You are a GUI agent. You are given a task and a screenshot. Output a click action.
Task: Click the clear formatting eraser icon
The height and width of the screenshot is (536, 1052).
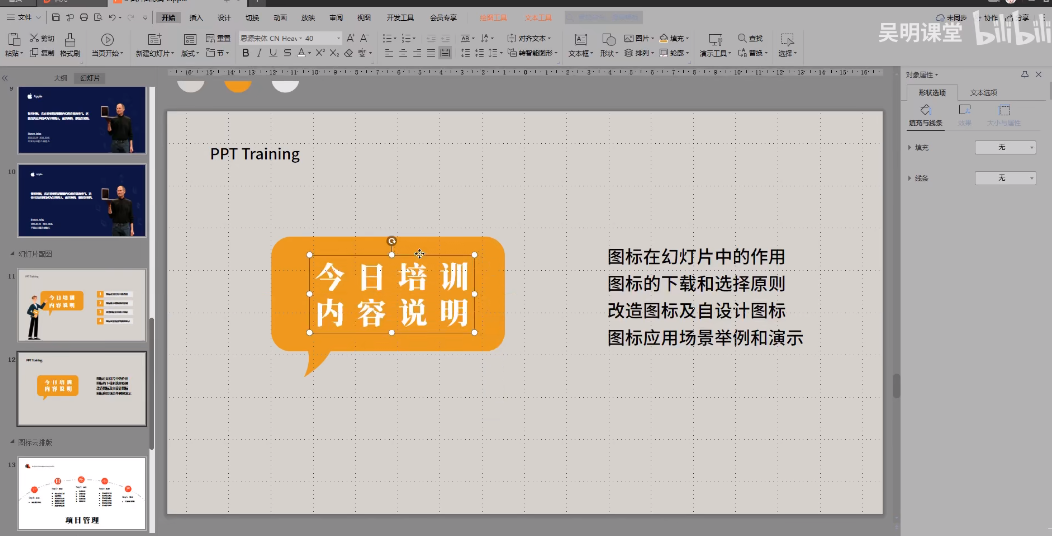click(x=348, y=52)
